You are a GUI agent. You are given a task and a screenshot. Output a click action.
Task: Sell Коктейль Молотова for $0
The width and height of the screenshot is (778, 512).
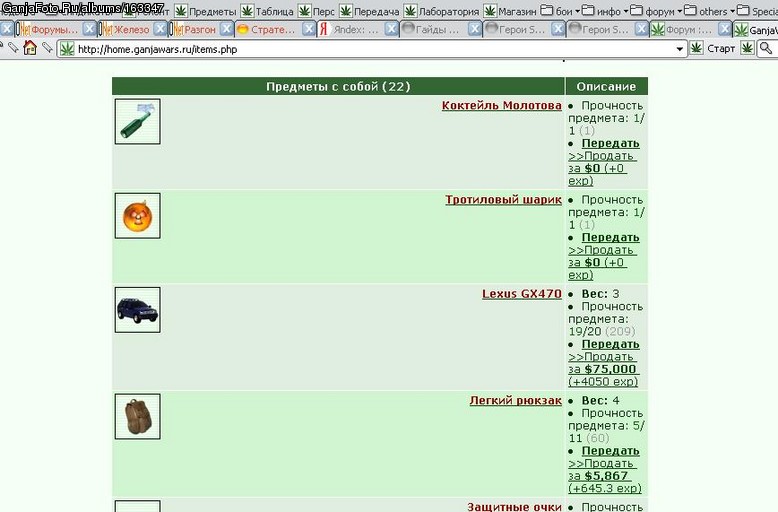pos(602,168)
